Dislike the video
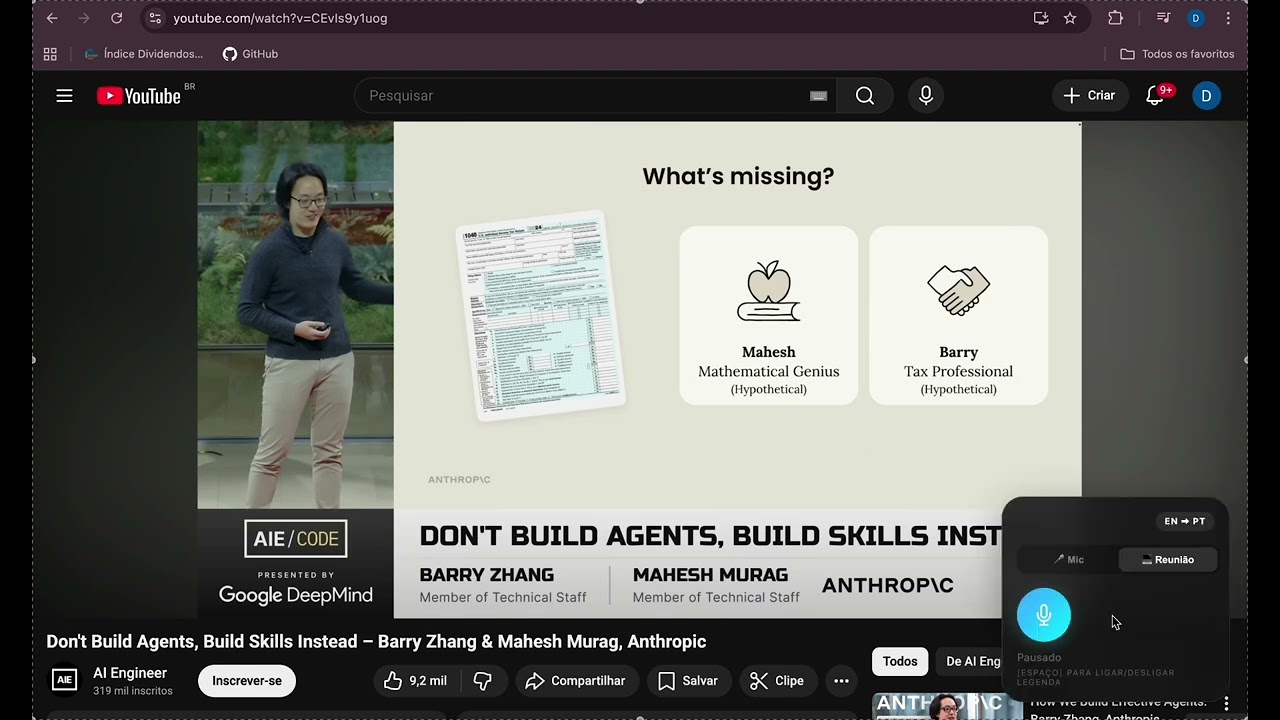This screenshot has height=720, width=1280. (x=483, y=681)
